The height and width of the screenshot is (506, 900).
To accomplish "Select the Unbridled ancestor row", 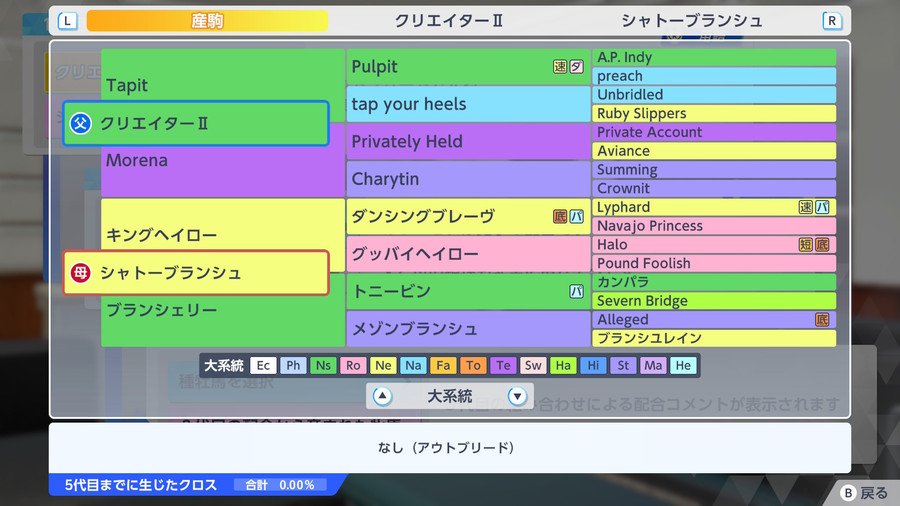I will point(714,95).
